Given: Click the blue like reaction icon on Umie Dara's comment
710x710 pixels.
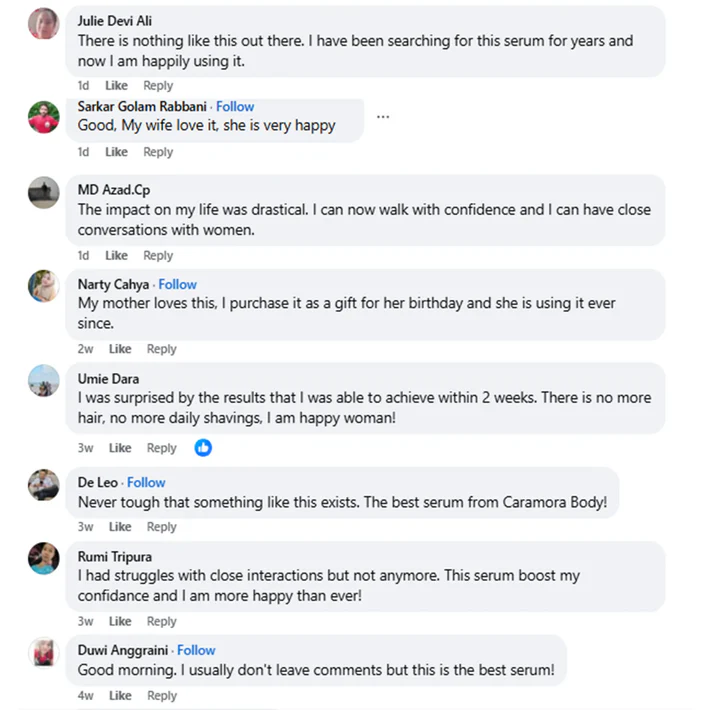Looking at the screenshot, I should [x=203, y=448].
